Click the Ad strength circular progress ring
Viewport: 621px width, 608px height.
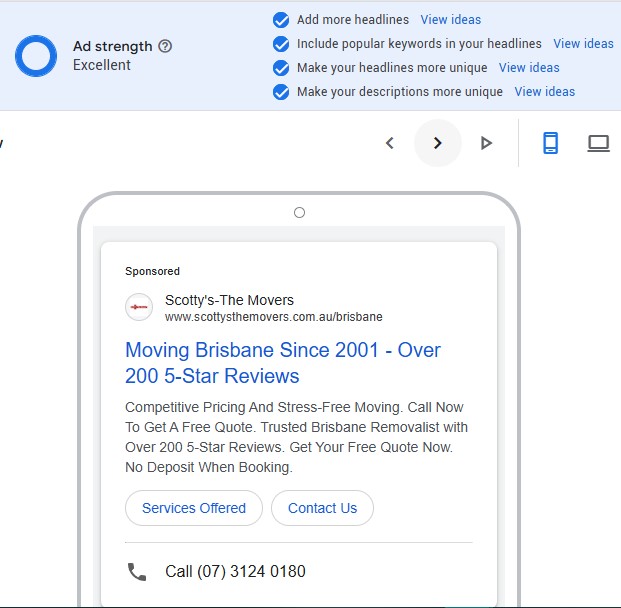(36, 56)
